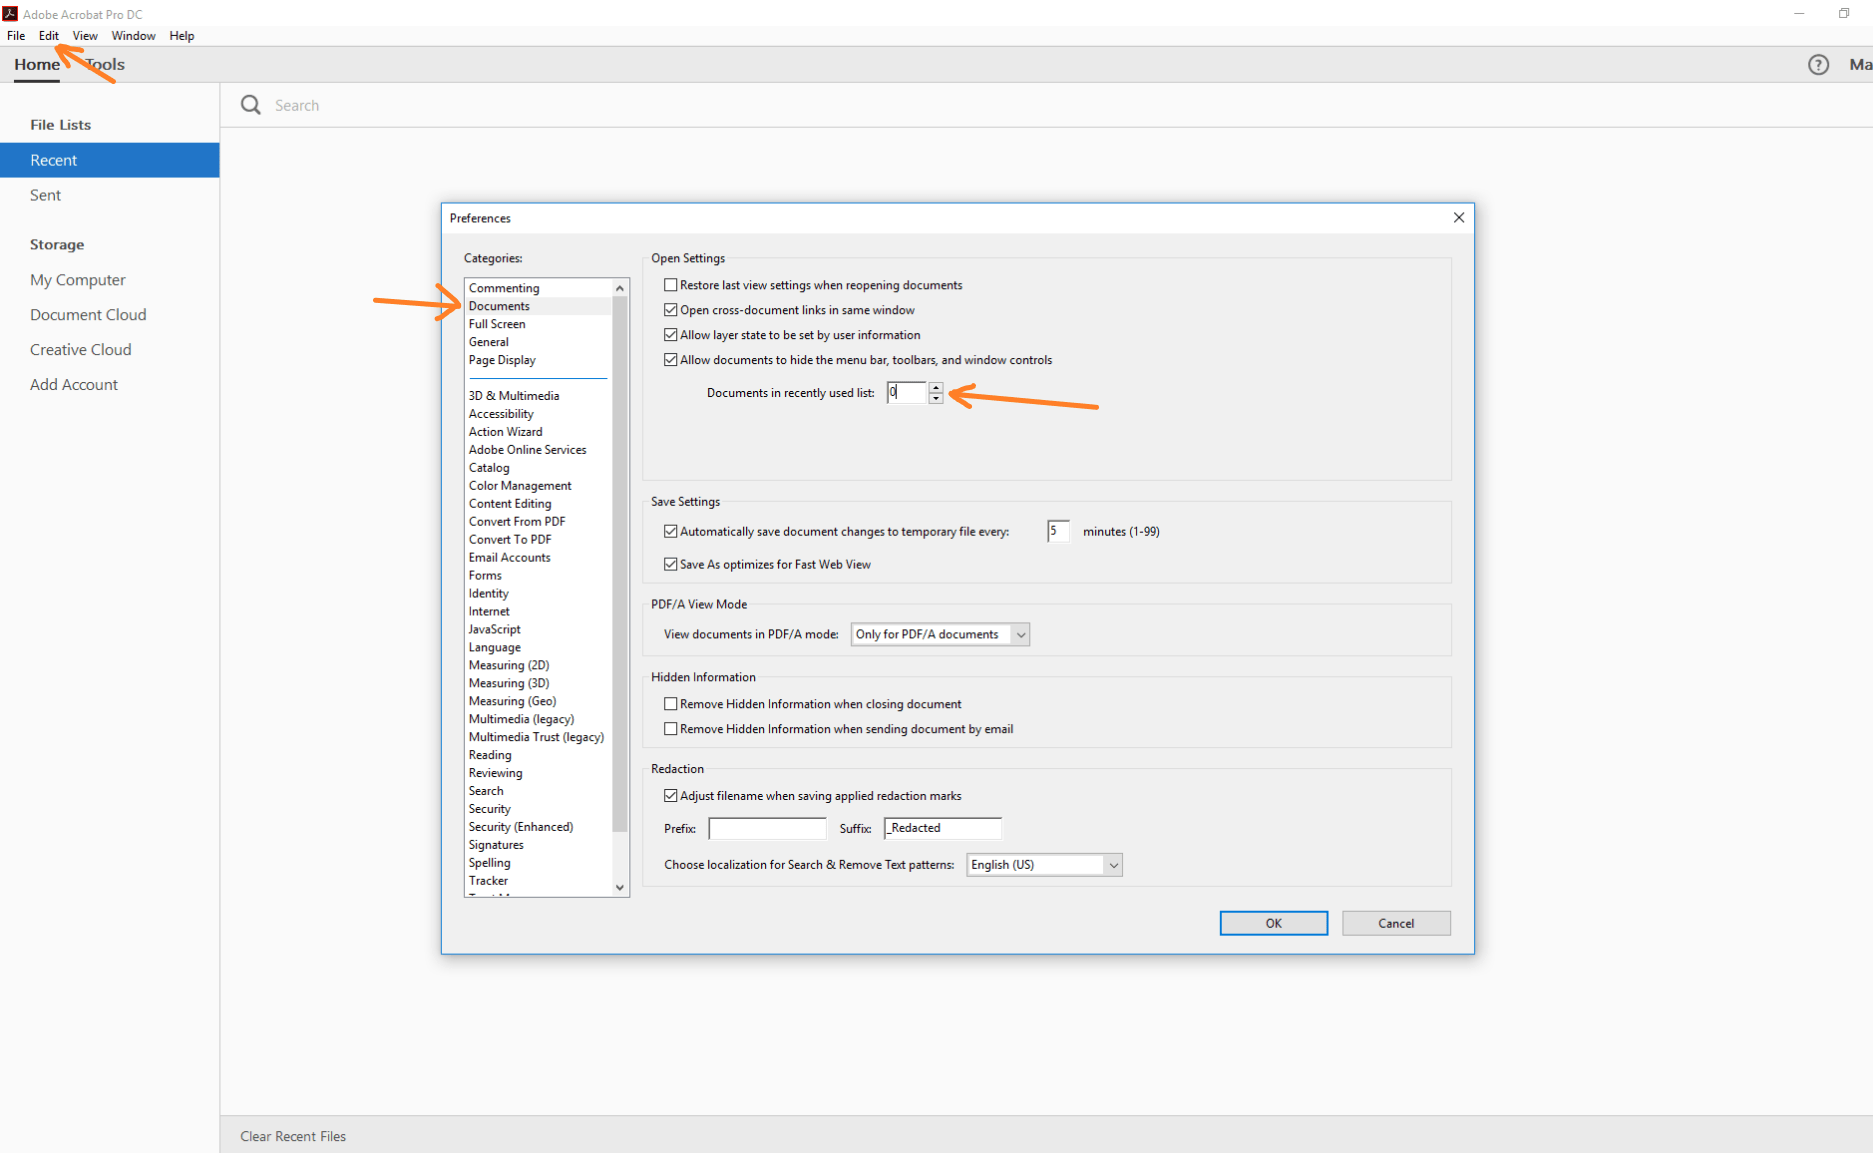Switch to the Tools tab
The width and height of the screenshot is (1873, 1153).
tap(103, 64)
